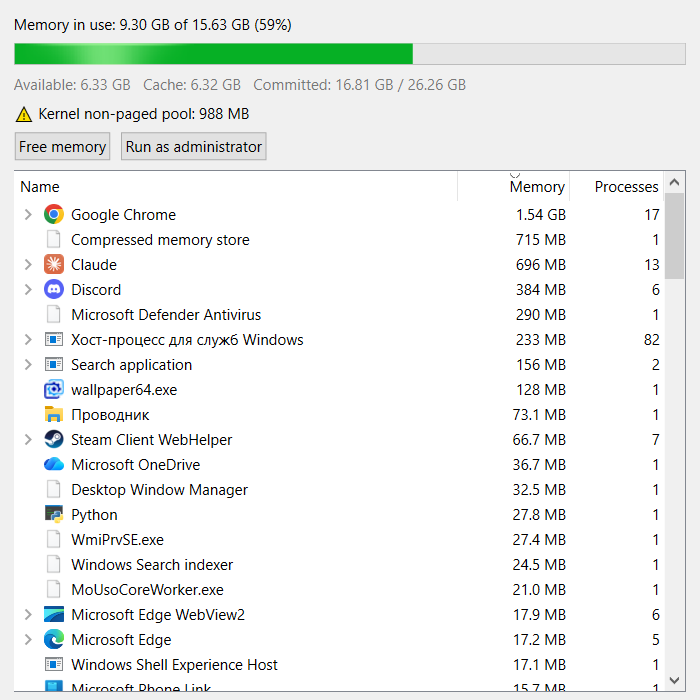700x700 pixels.
Task: Click the Steam Client WebHelper icon
Action: tap(54, 440)
